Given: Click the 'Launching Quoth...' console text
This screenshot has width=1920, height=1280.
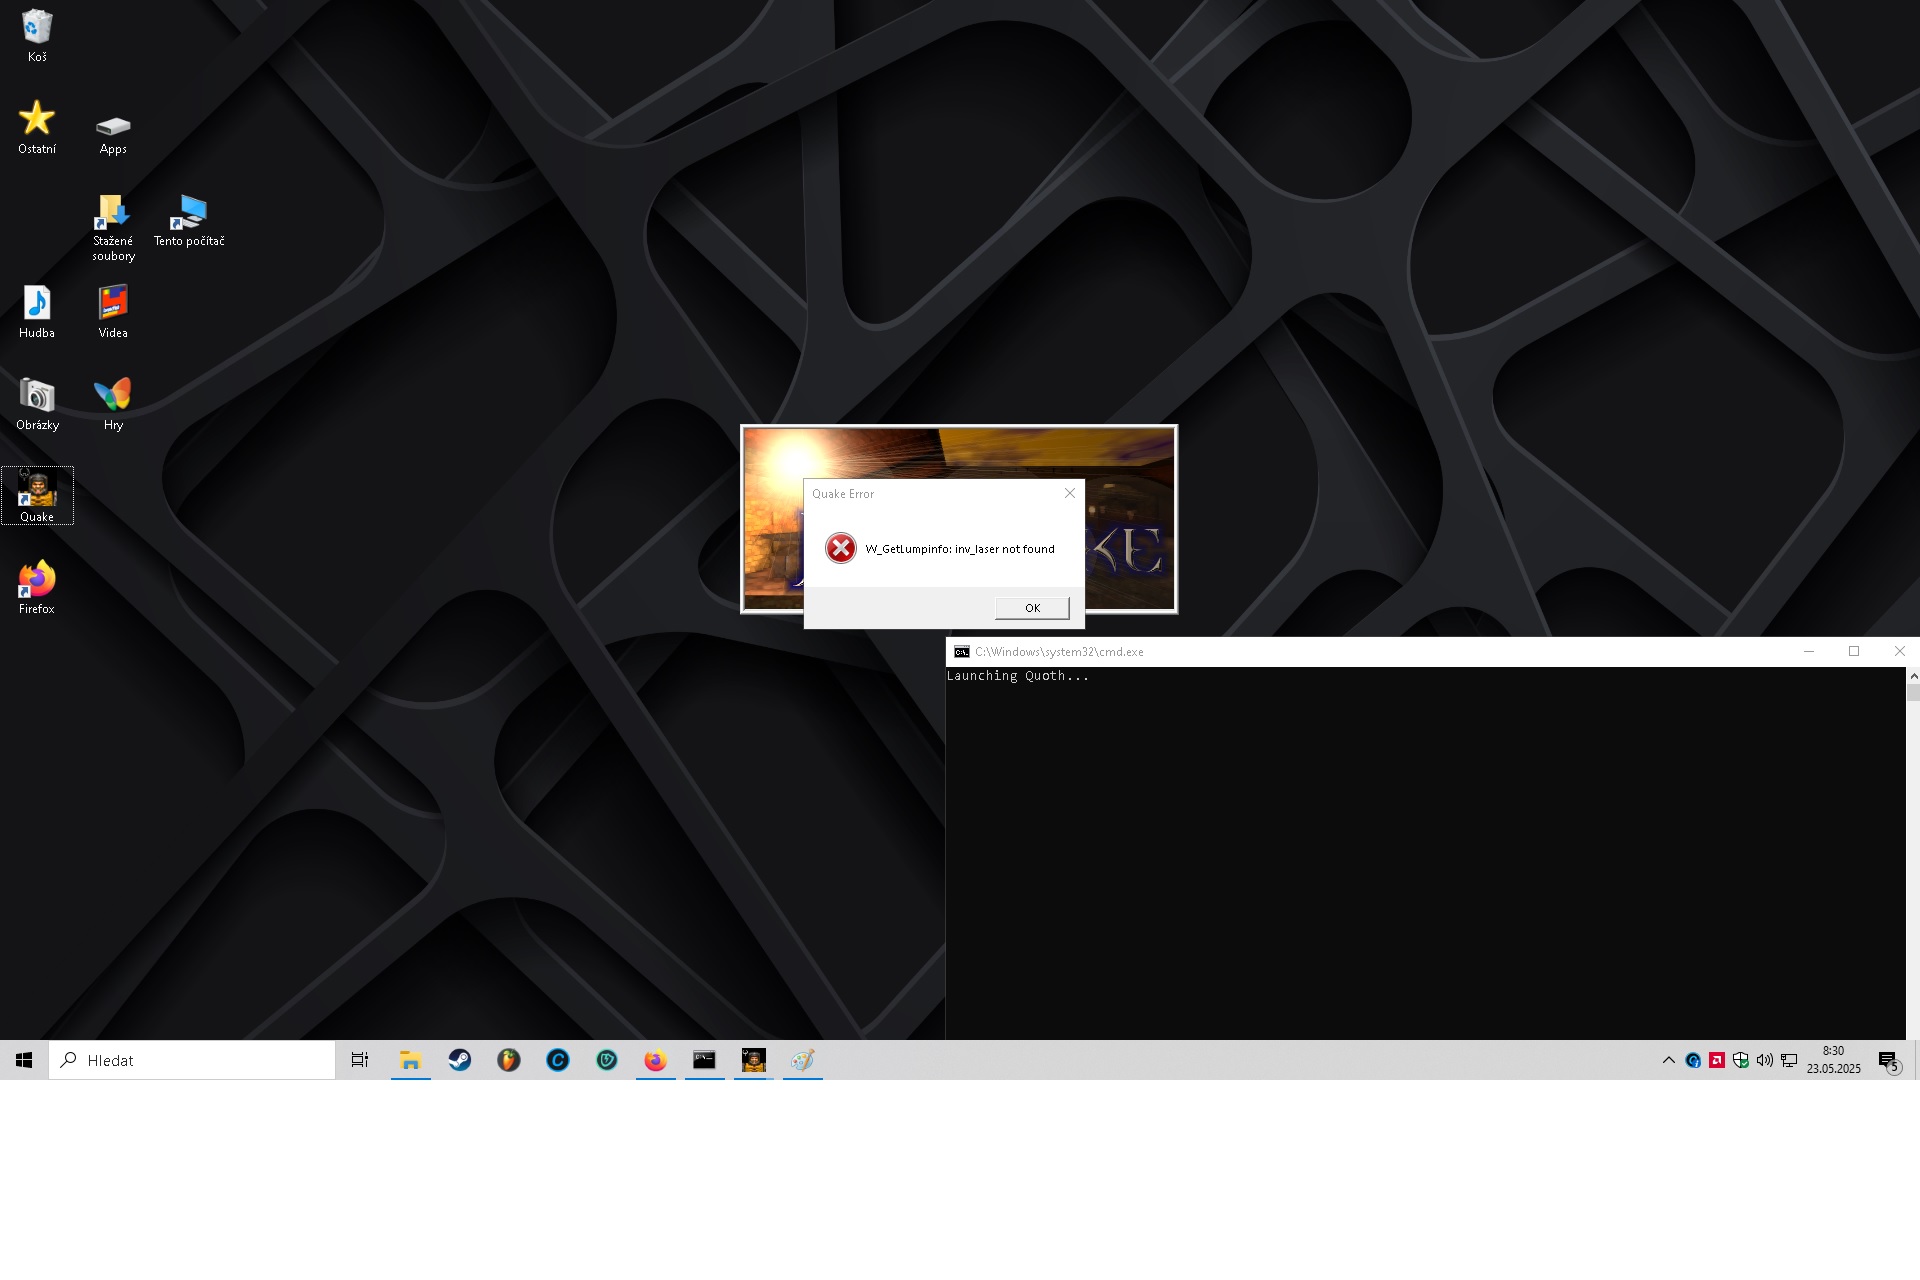Looking at the screenshot, I should tap(1017, 676).
